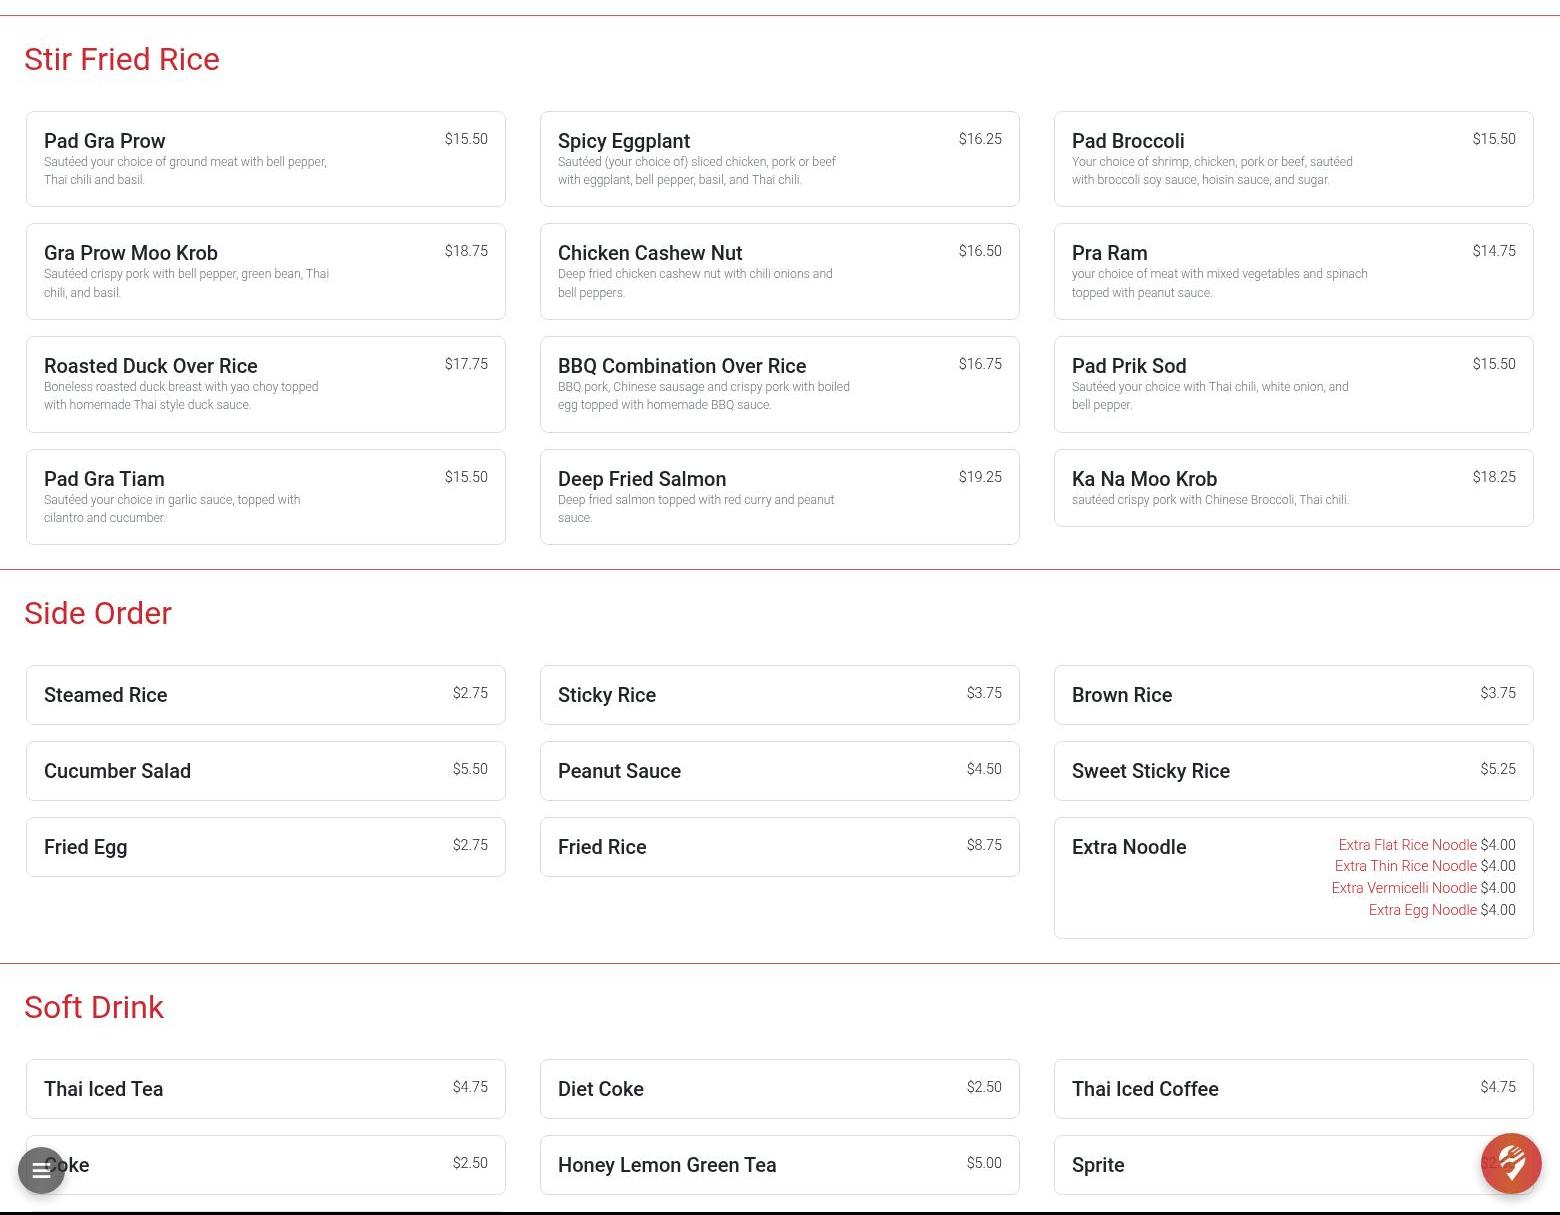1560x1215 pixels.
Task: Select the Coke drink priced $2.50
Action: coord(266,1165)
